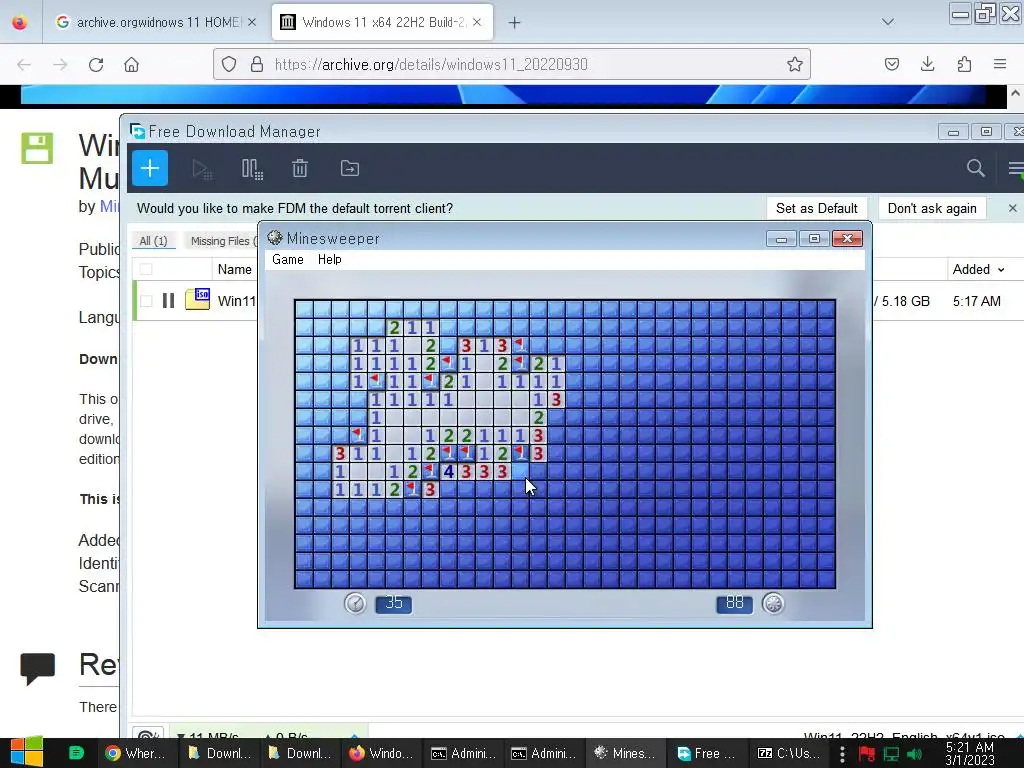Open a new Firefox tab
Screen dimensions: 1024x768
click(x=515, y=23)
